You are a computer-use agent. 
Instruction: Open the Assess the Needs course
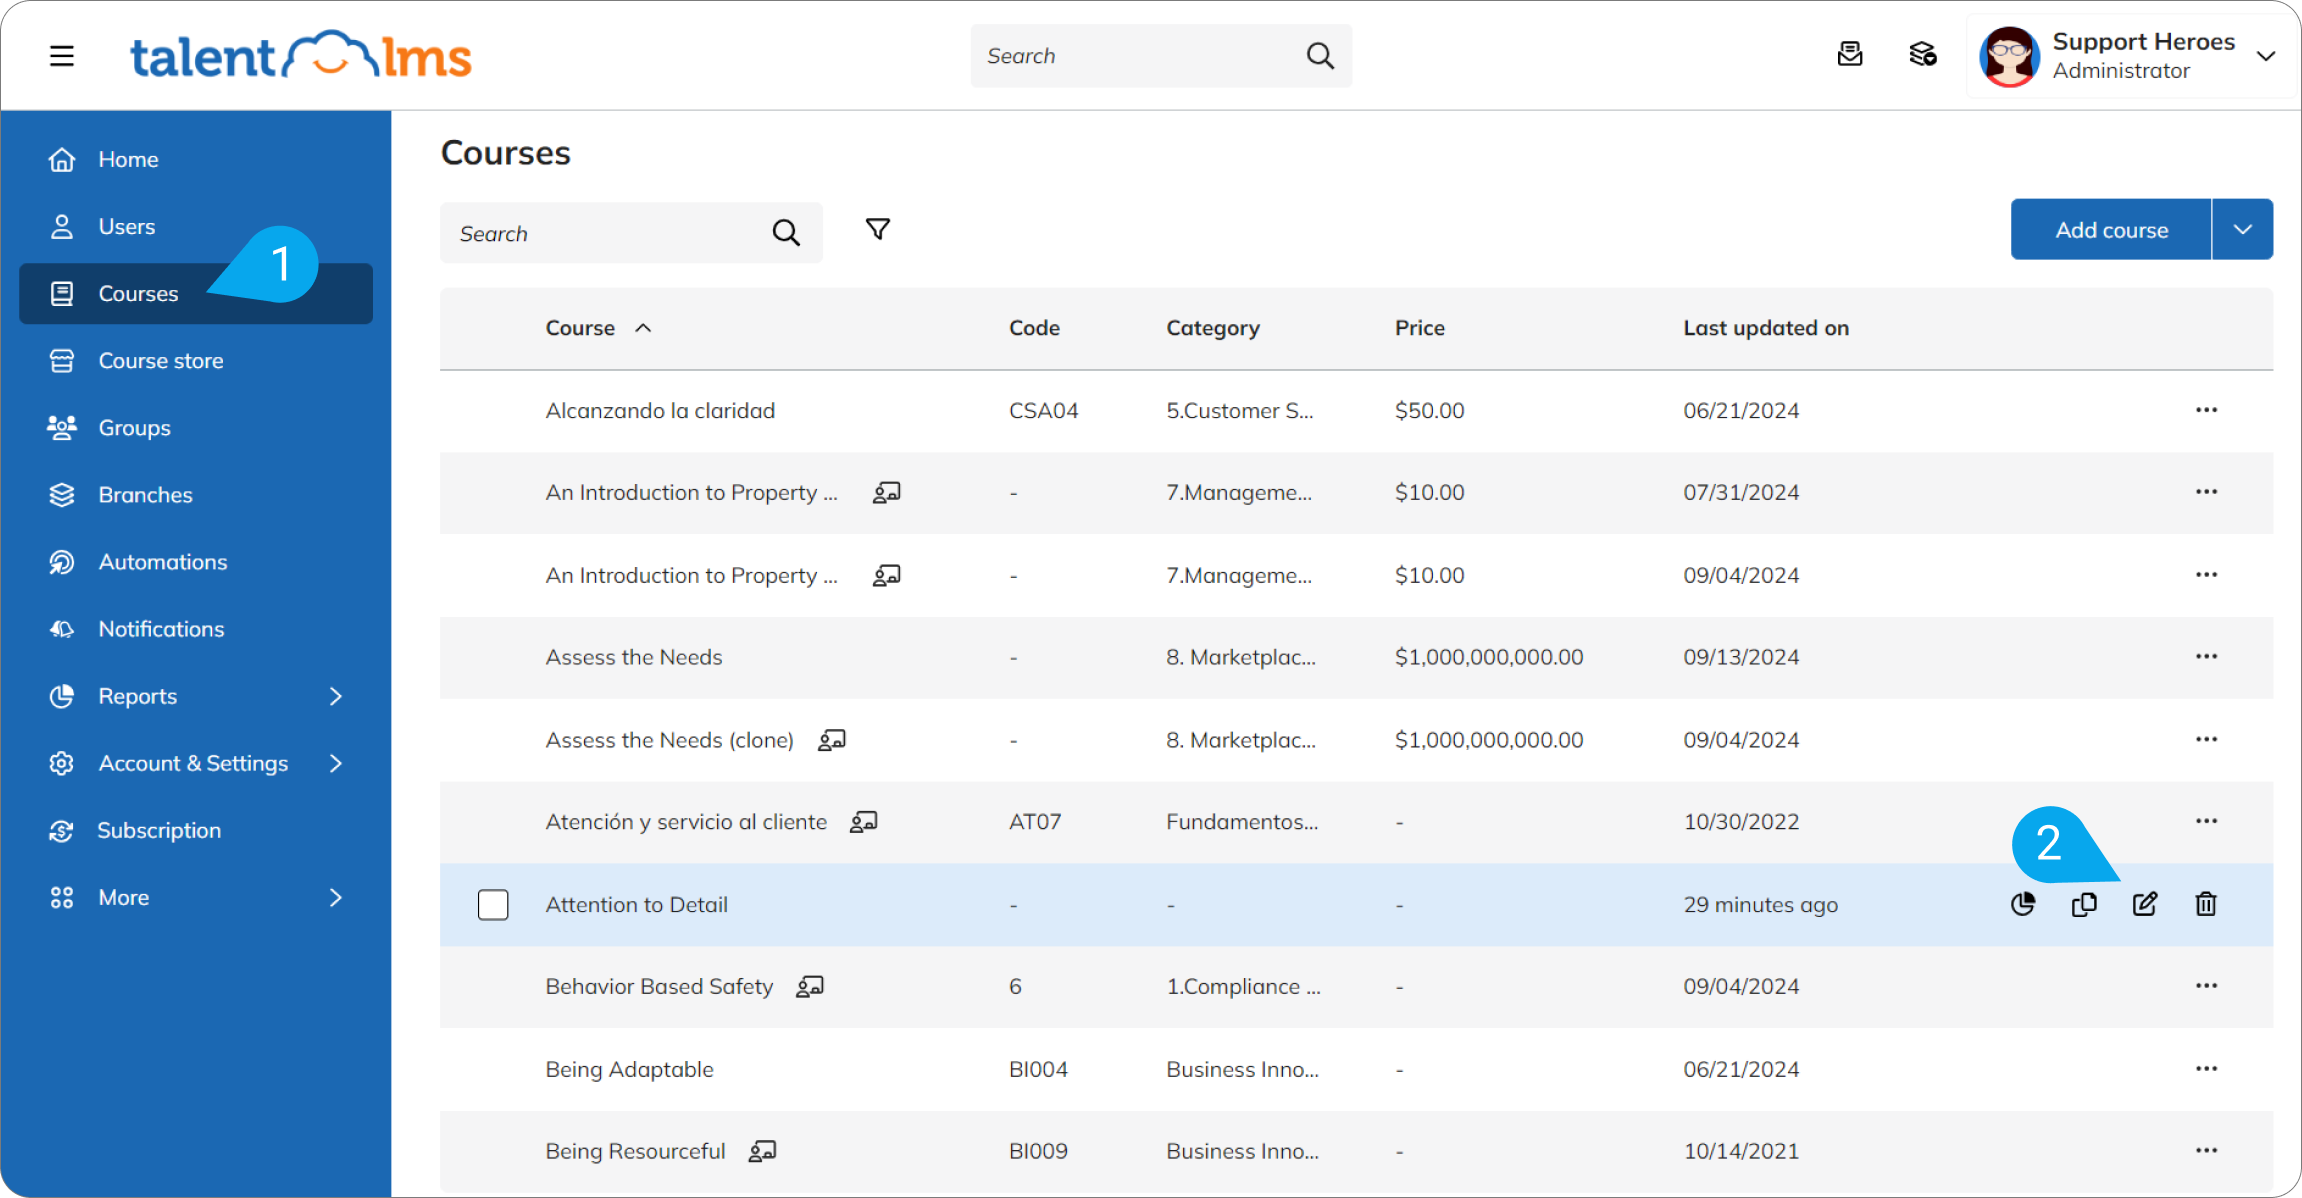pos(634,657)
